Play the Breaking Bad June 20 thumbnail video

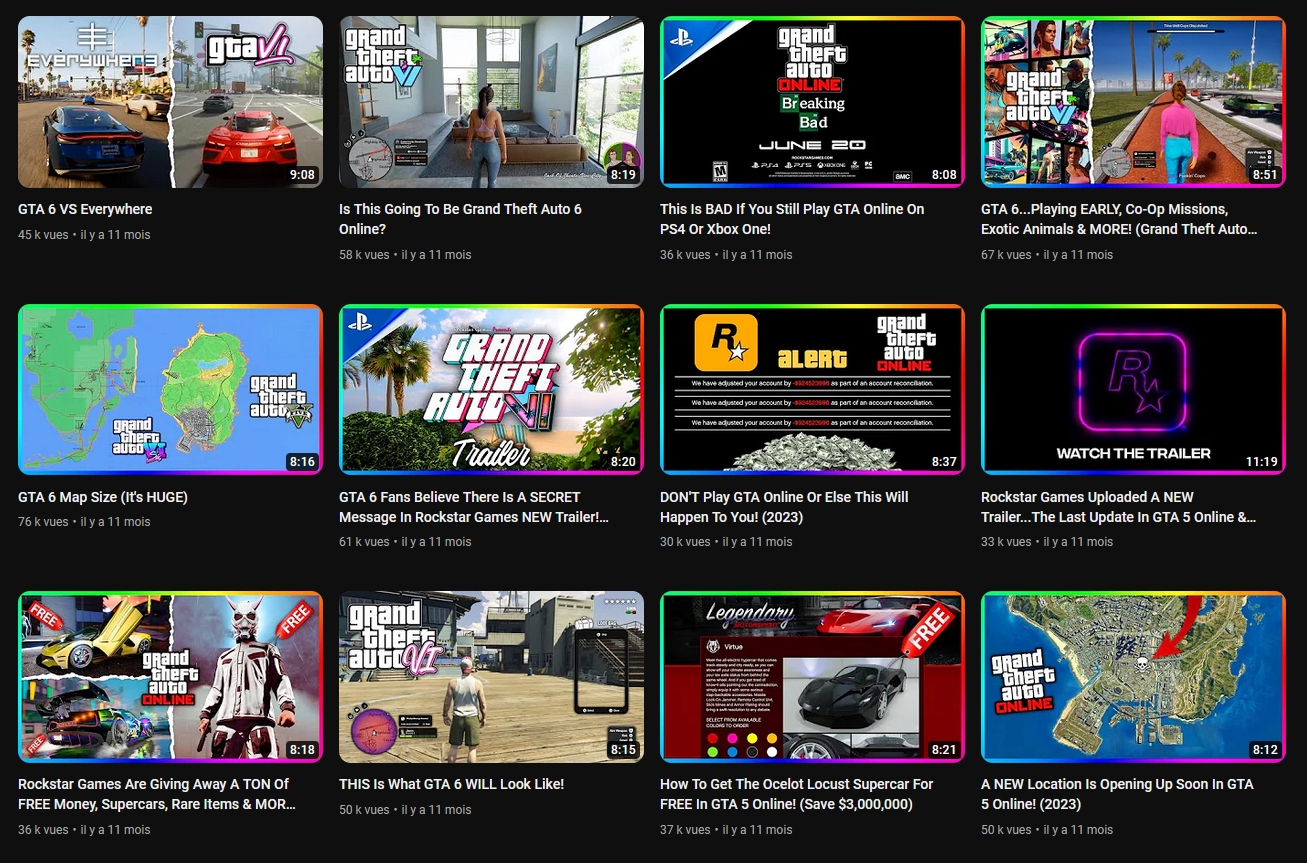[x=812, y=102]
